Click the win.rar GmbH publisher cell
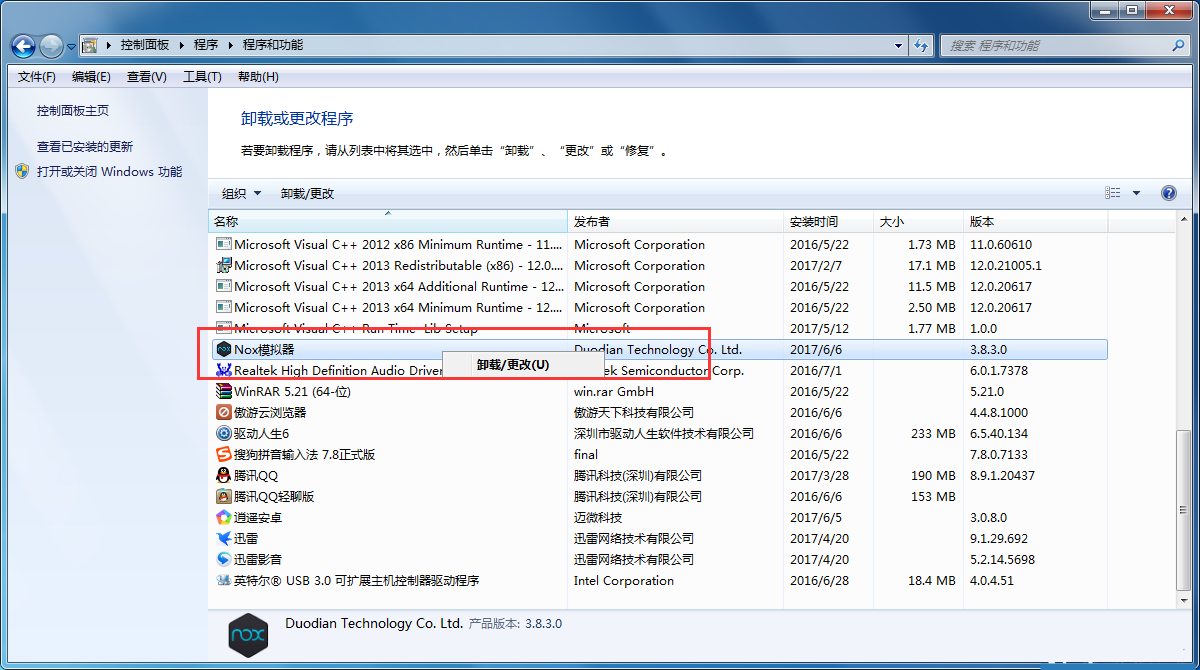The image size is (1200, 670). coord(613,391)
